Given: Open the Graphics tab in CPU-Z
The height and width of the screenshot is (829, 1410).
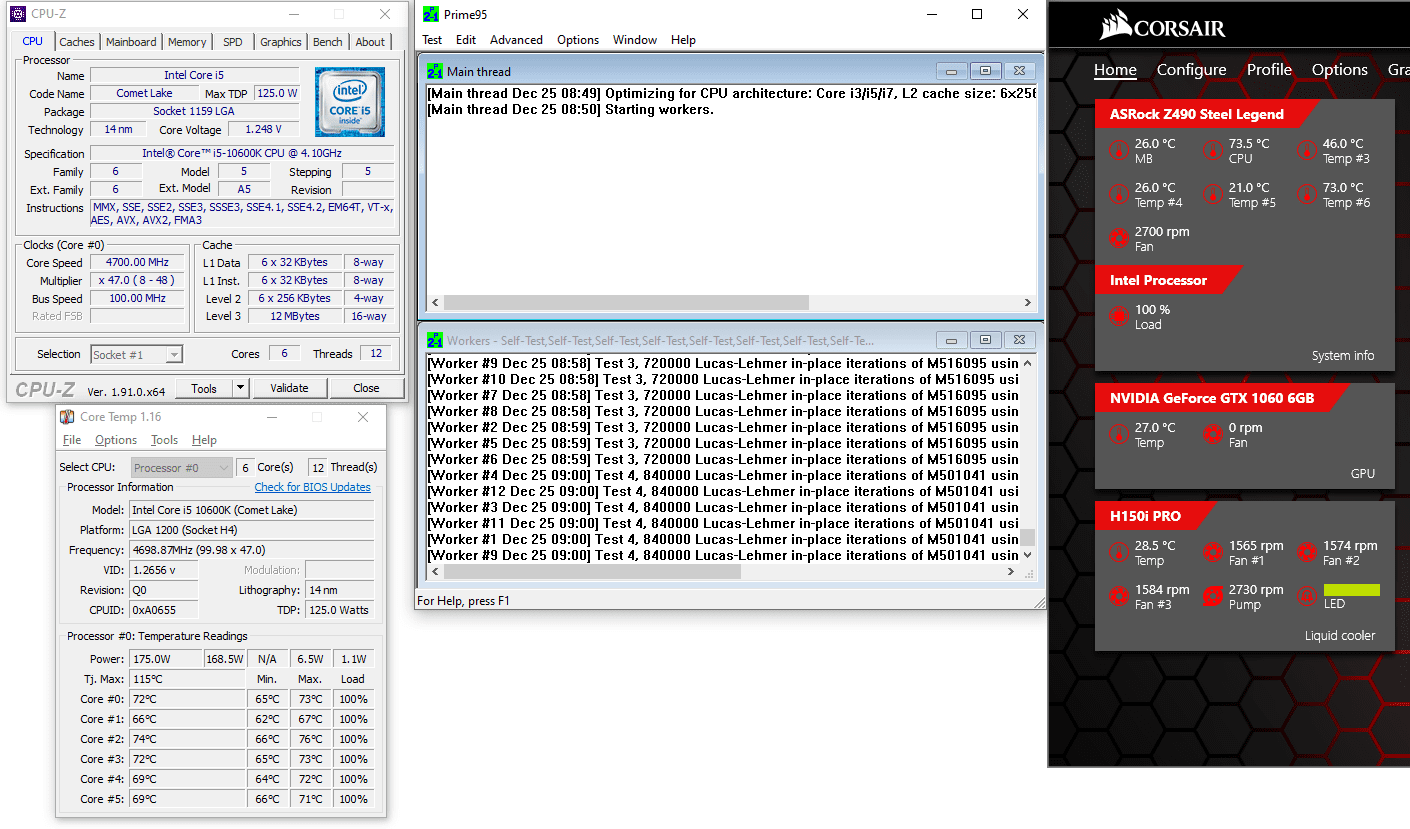Looking at the screenshot, I should pos(280,42).
